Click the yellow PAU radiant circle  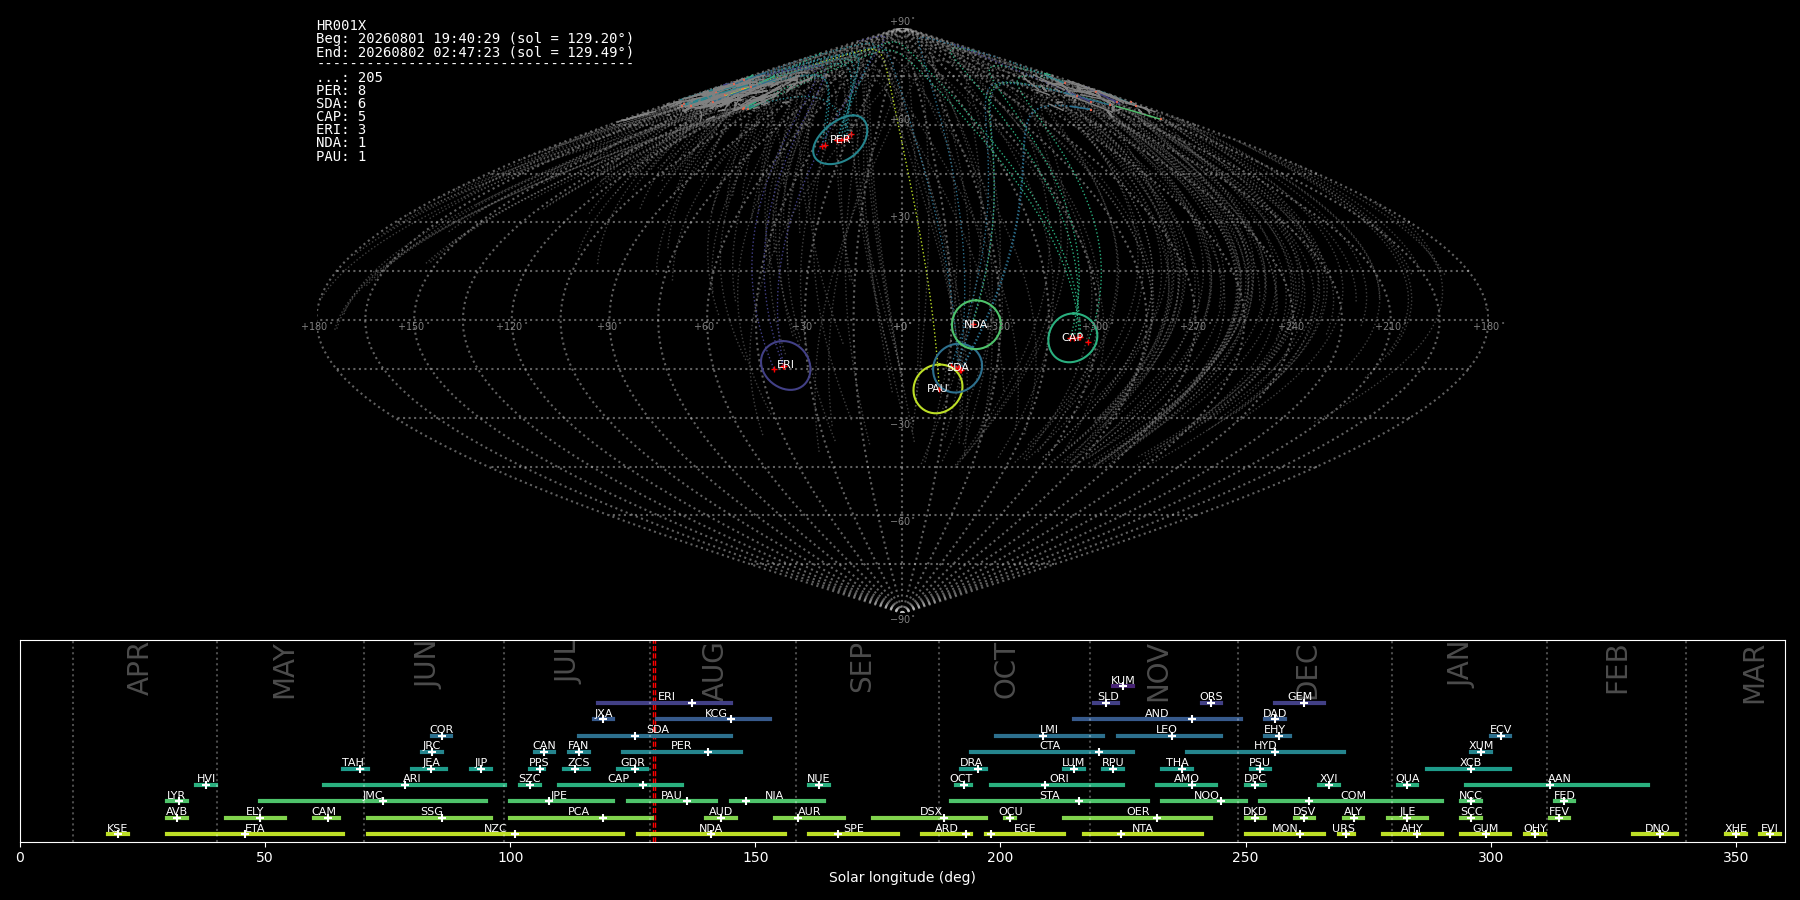click(938, 389)
